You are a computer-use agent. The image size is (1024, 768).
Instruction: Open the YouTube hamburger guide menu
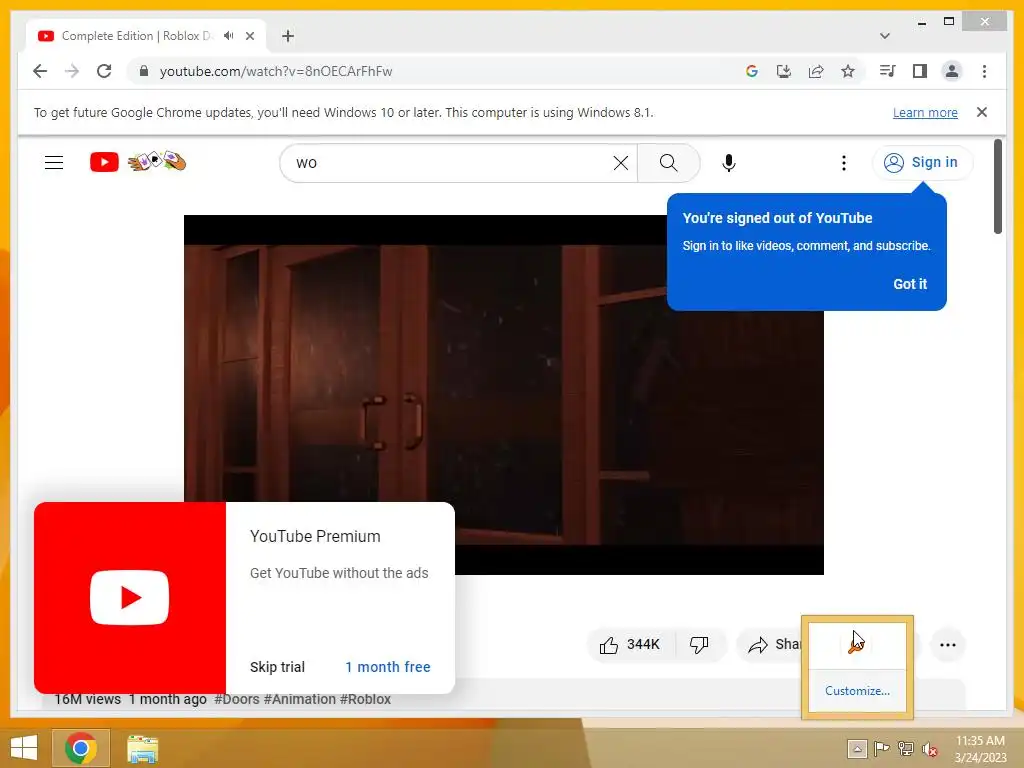point(54,162)
